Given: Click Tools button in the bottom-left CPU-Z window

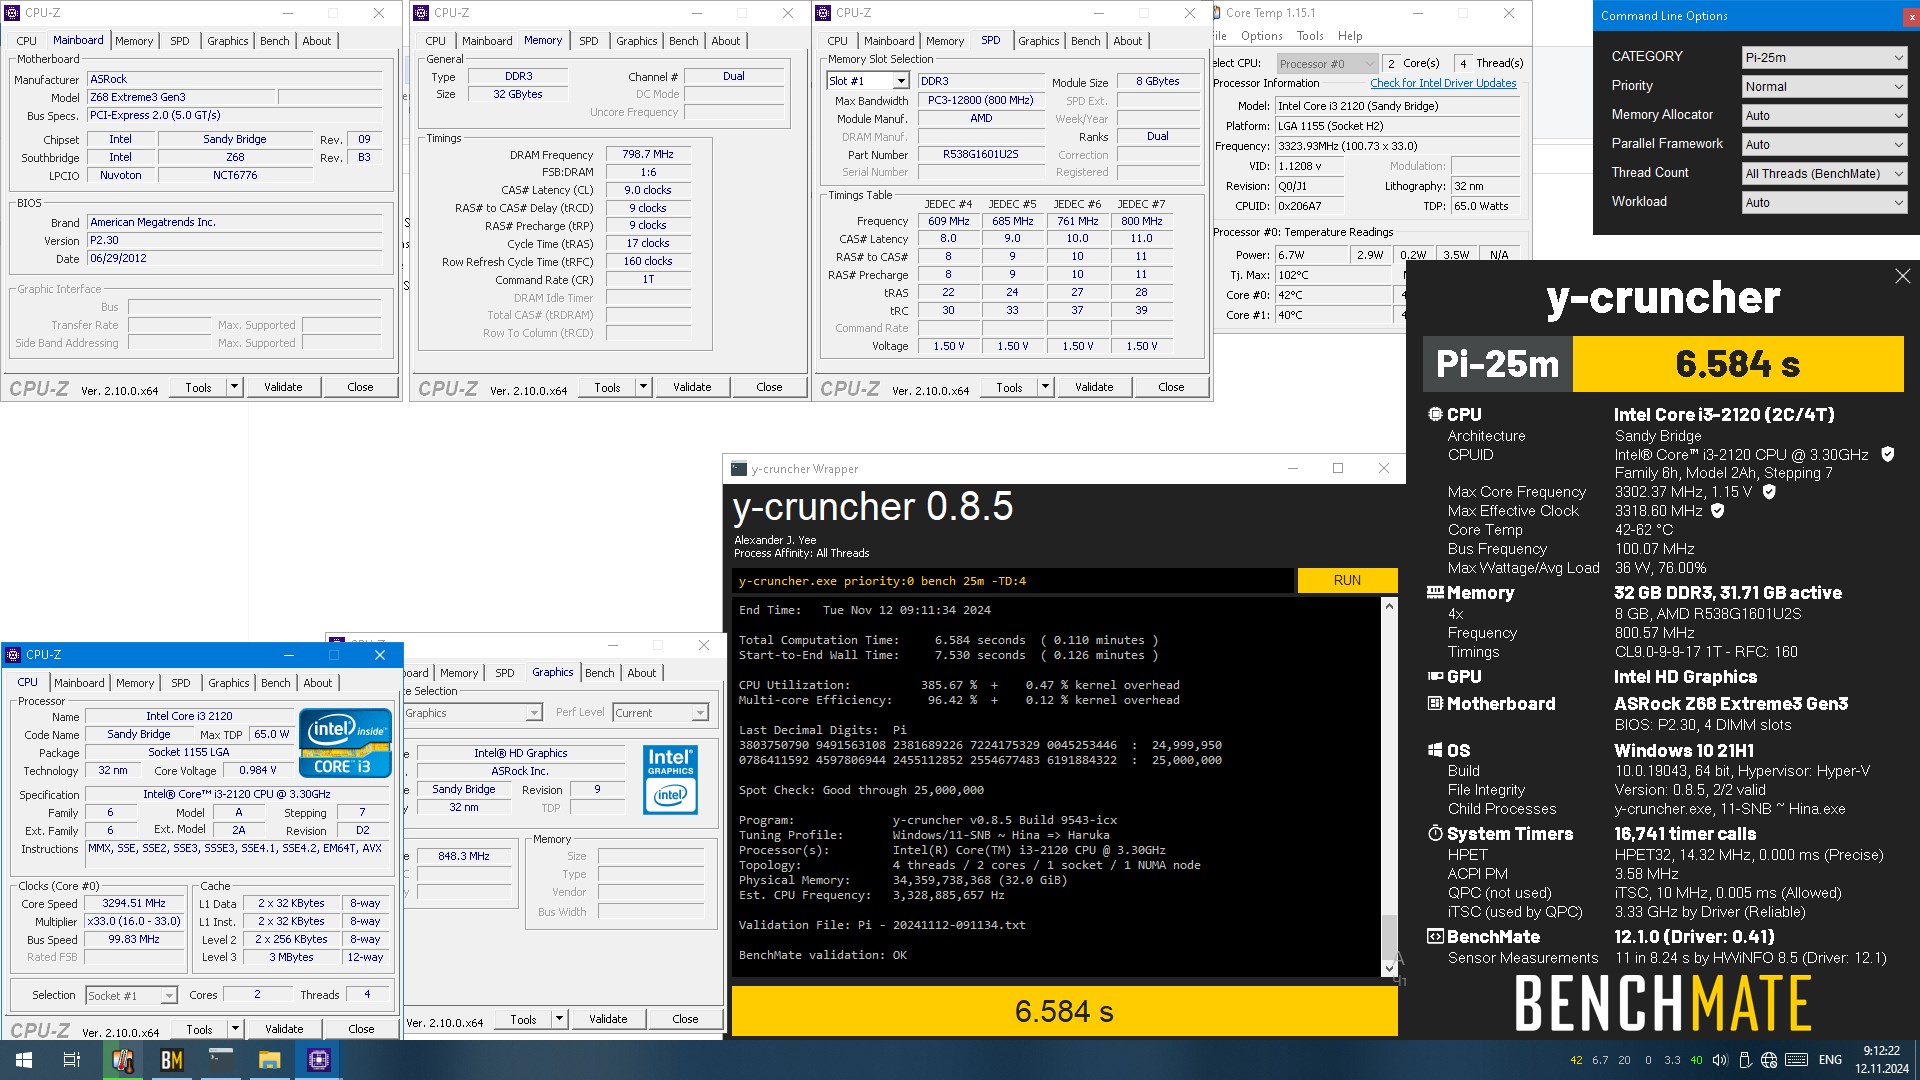Looking at the screenshot, I should 199,1029.
